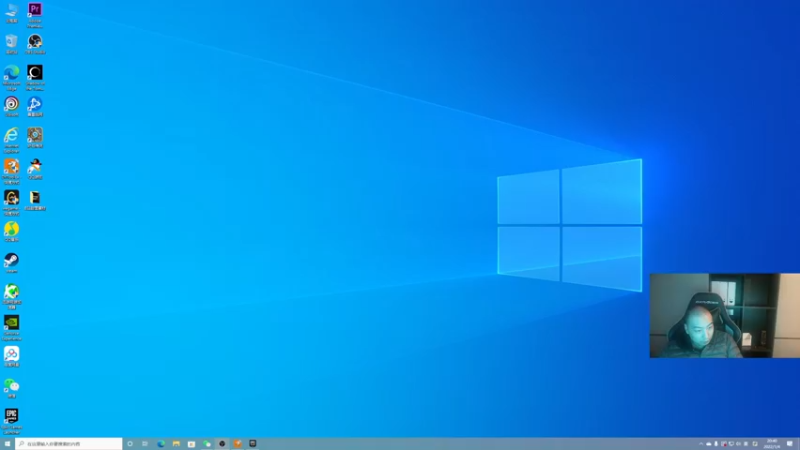Launch OBS Studio shortcut
This screenshot has height=450, width=800.
pyautogui.click(x=35, y=44)
